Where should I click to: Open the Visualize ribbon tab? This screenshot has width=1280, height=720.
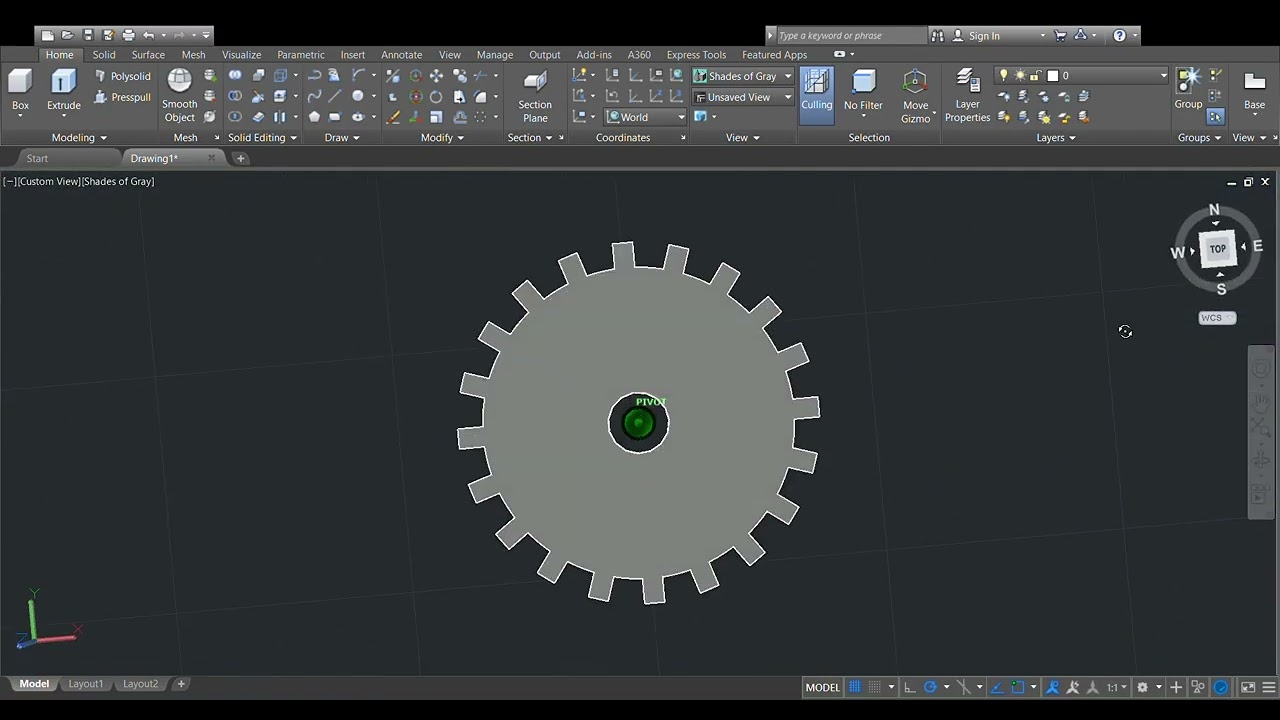pyautogui.click(x=241, y=55)
